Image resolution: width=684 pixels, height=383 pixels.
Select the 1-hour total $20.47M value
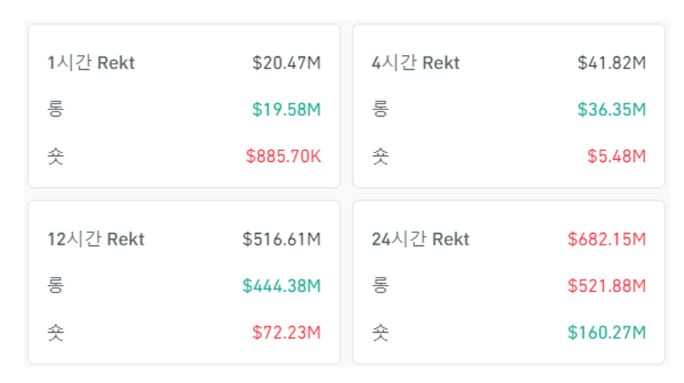click(x=287, y=63)
